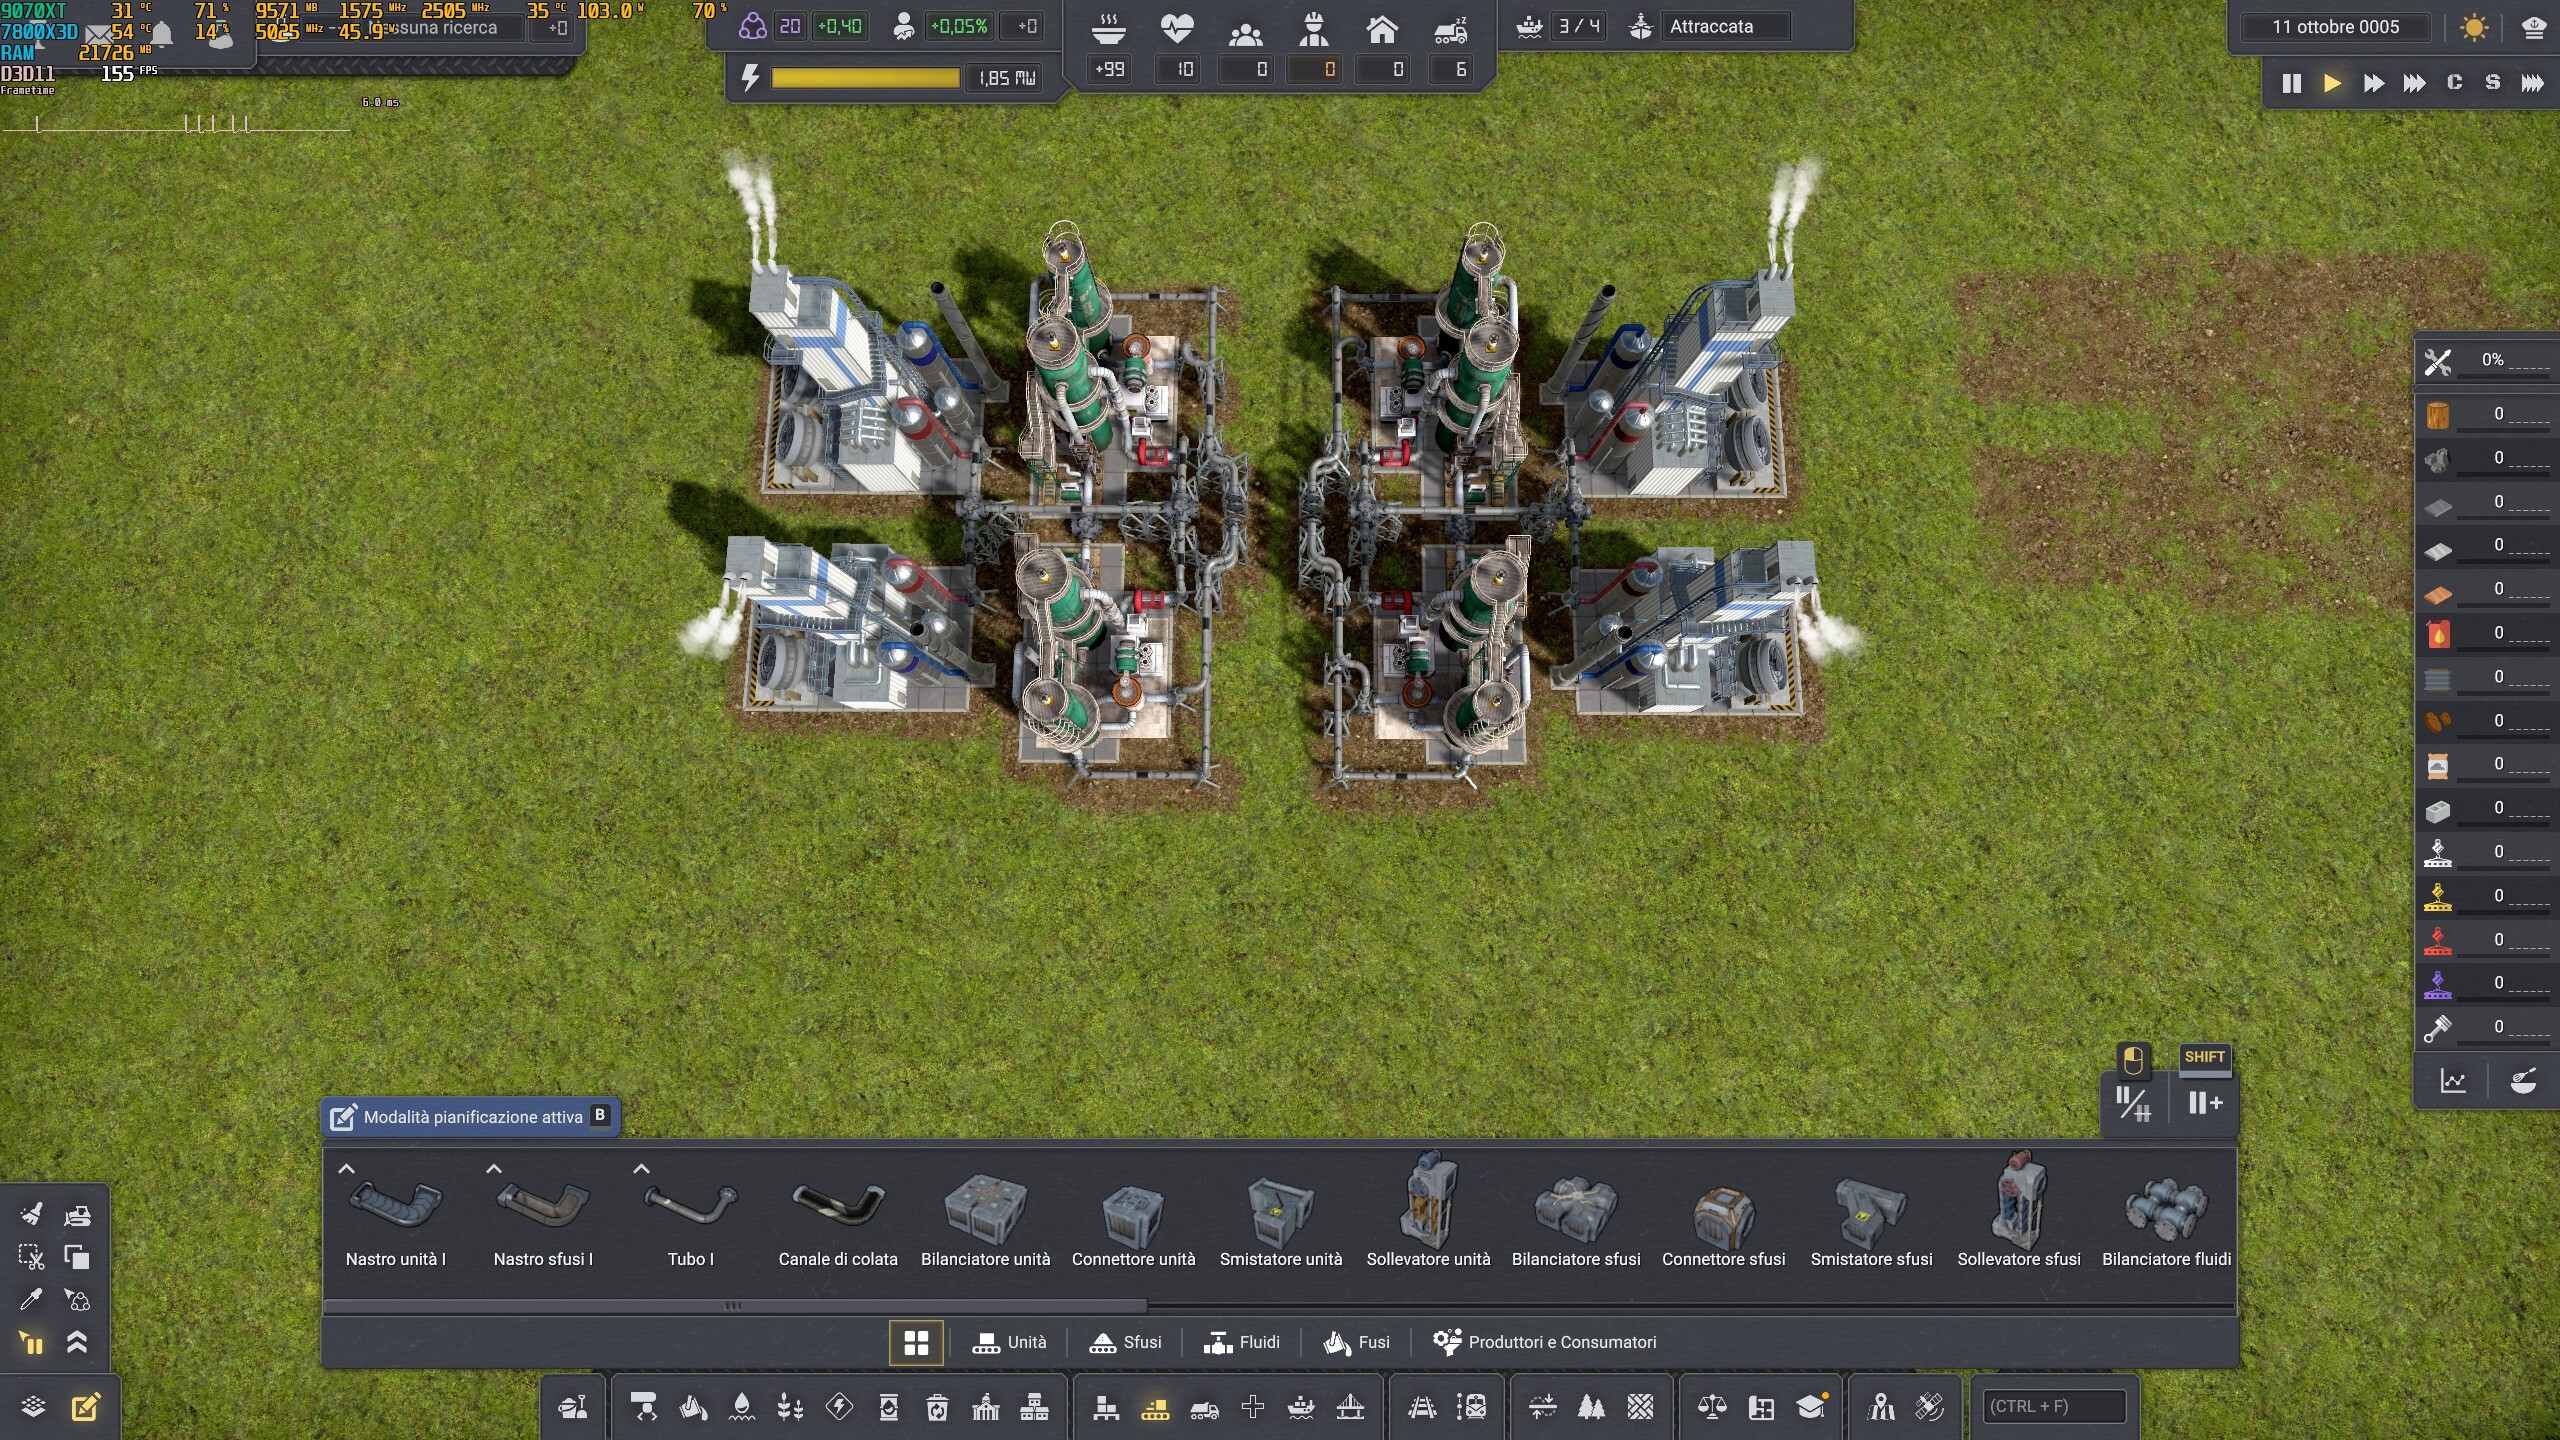Switch to the Sfusi tab
The image size is (2560, 1440).
point(1125,1343)
